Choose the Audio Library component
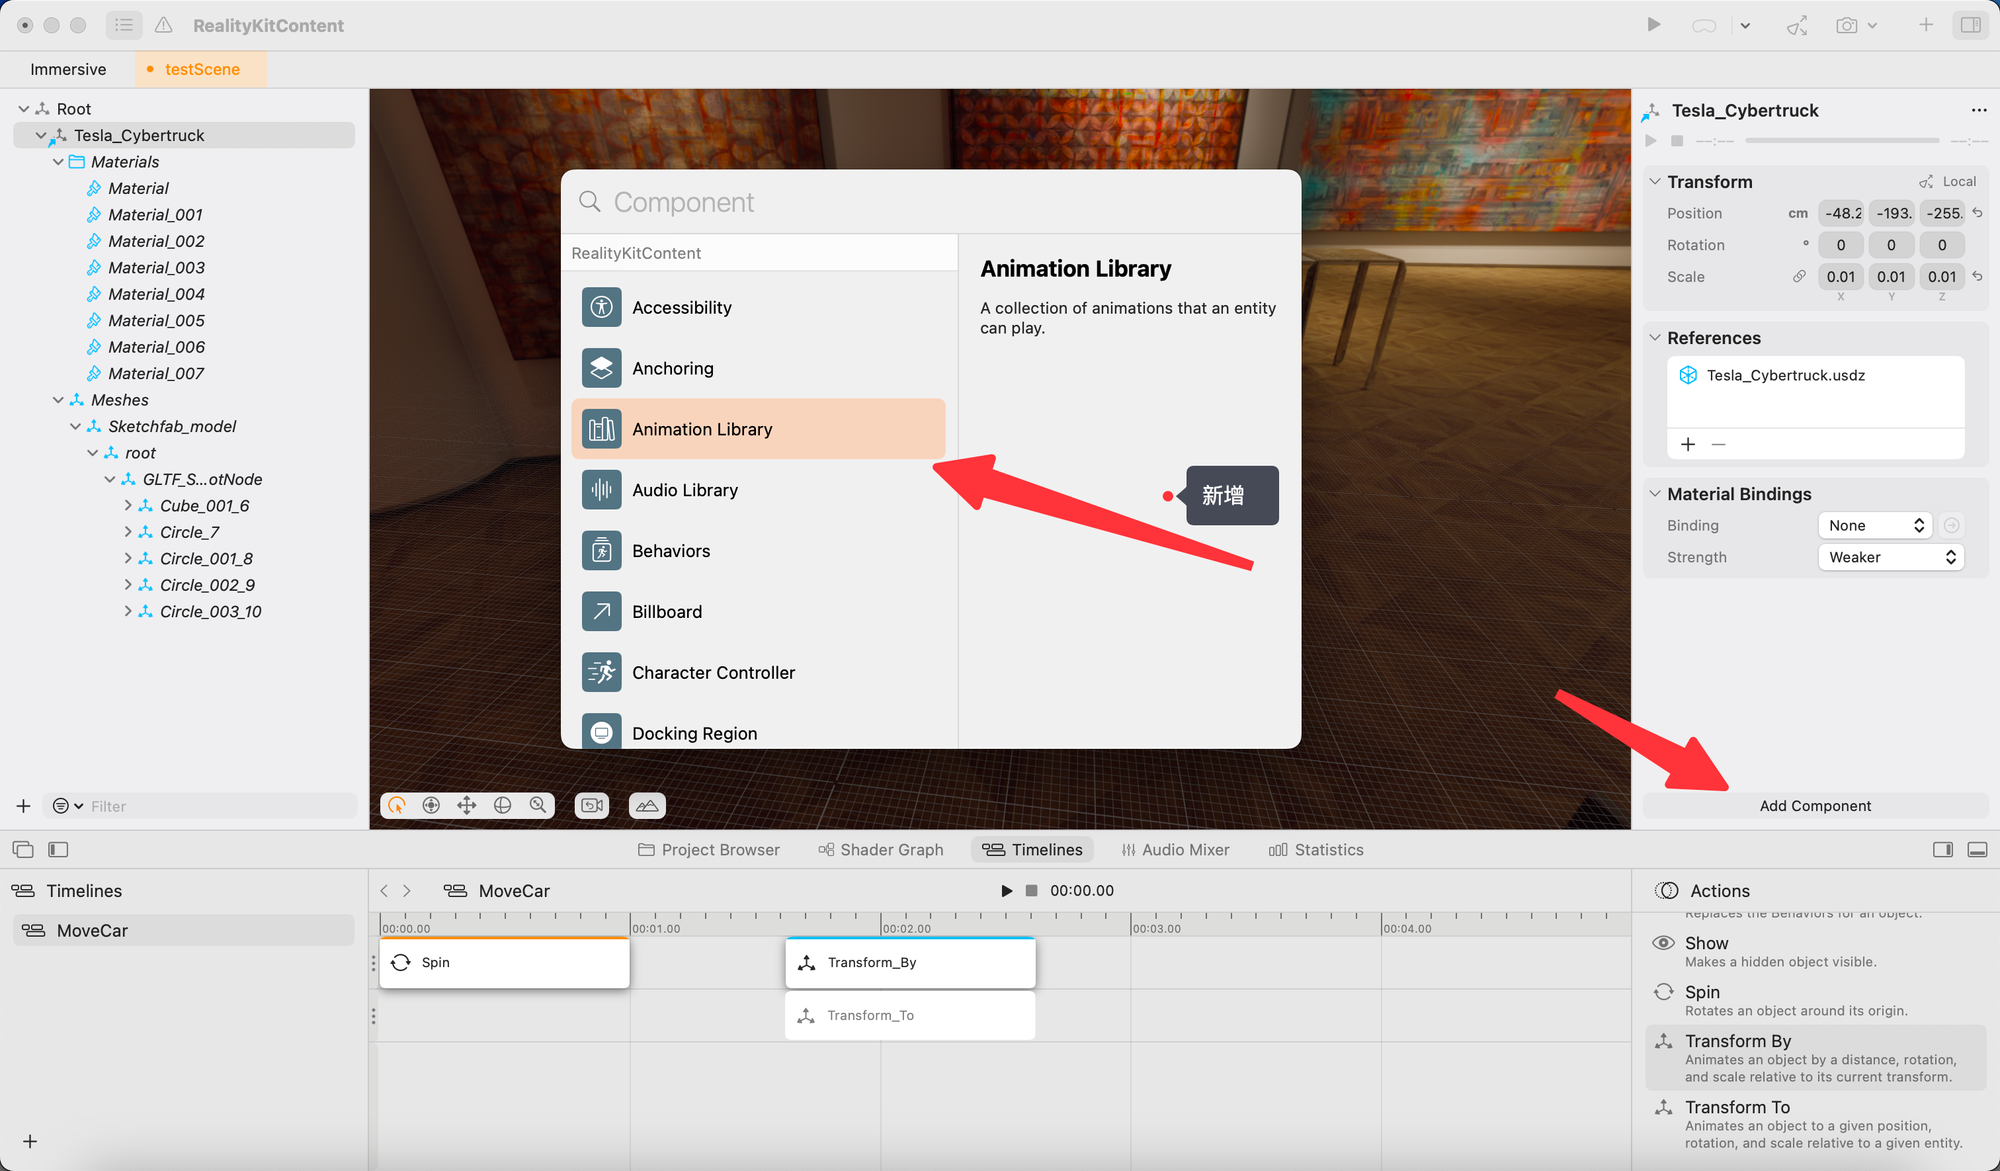The image size is (2000, 1171). [758, 490]
